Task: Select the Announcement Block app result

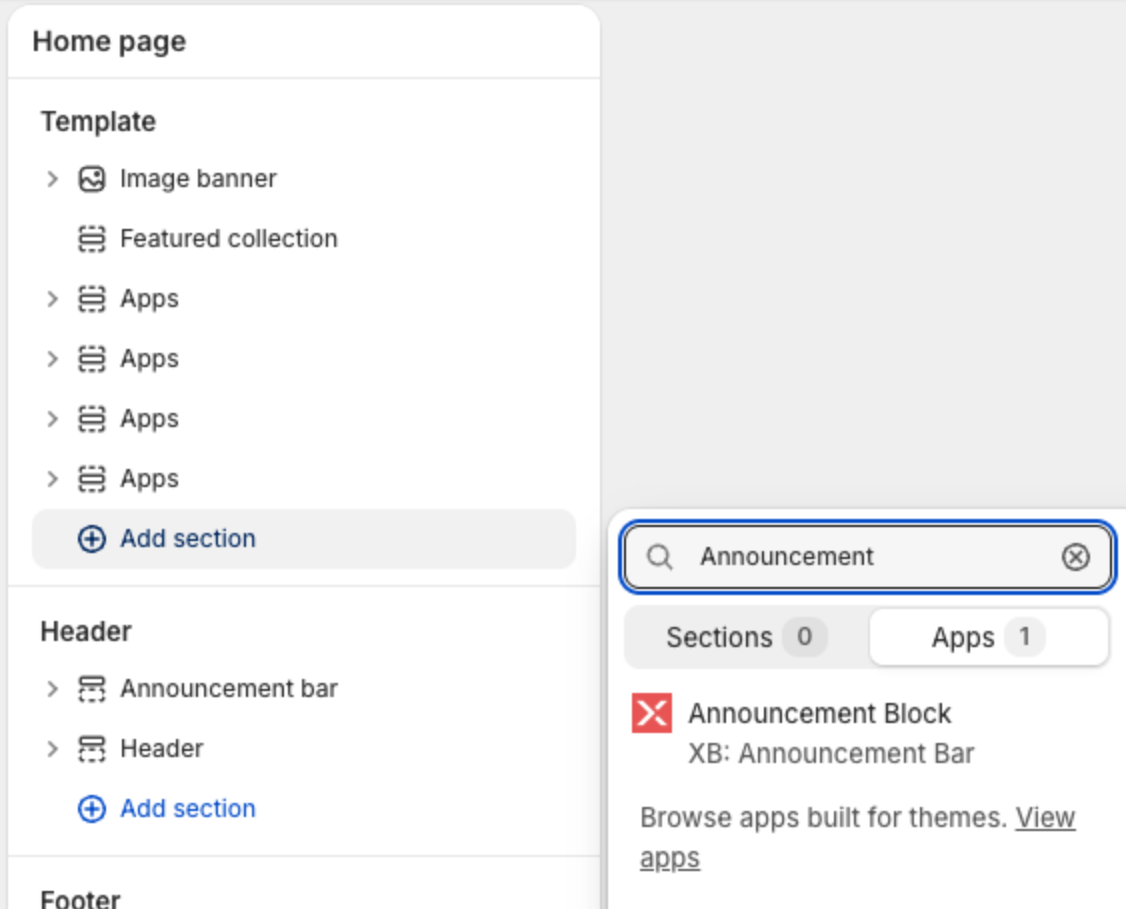Action: click(819, 714)
